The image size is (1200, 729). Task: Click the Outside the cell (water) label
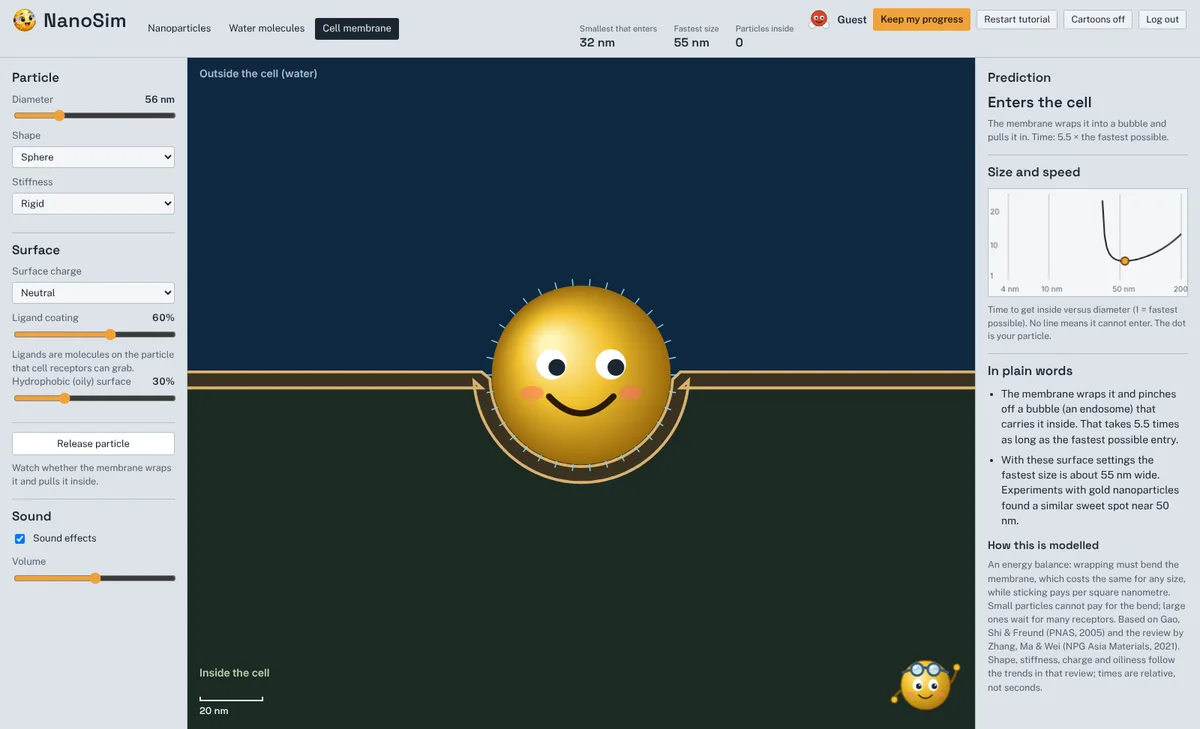(x=258, y=74)
